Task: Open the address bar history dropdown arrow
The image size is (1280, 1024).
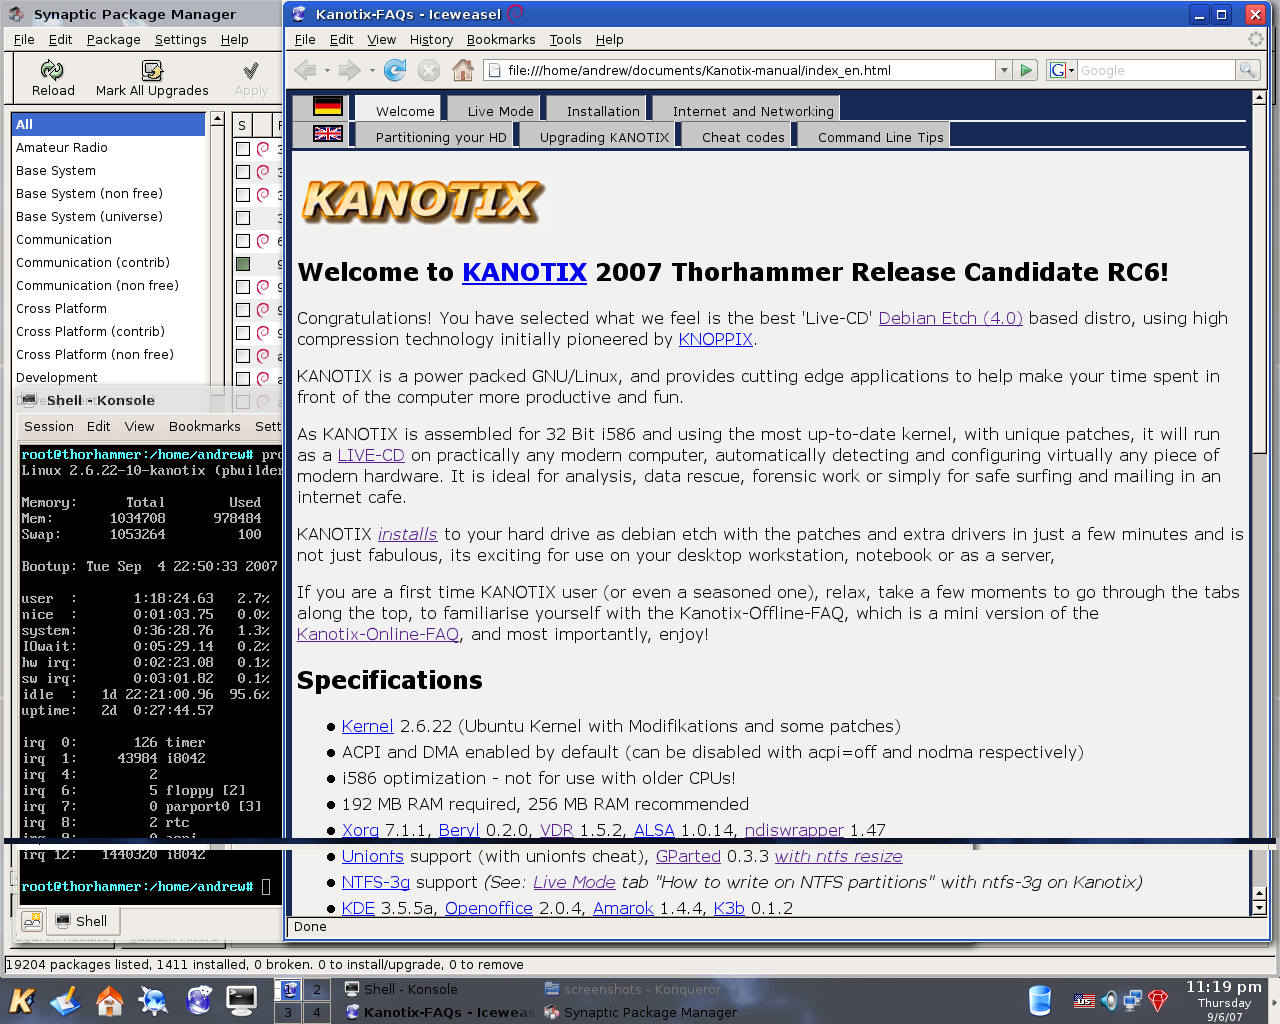Action: (x=1004, y=70)
